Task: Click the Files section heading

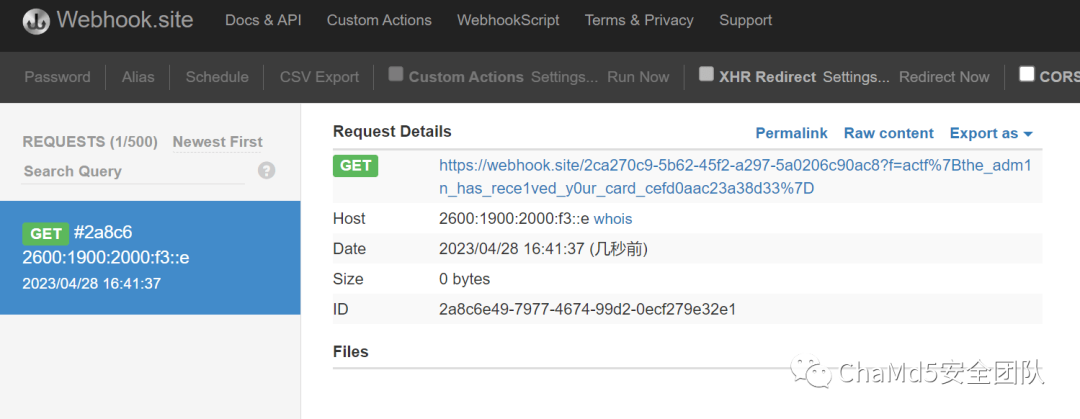Action: point(351,351)
